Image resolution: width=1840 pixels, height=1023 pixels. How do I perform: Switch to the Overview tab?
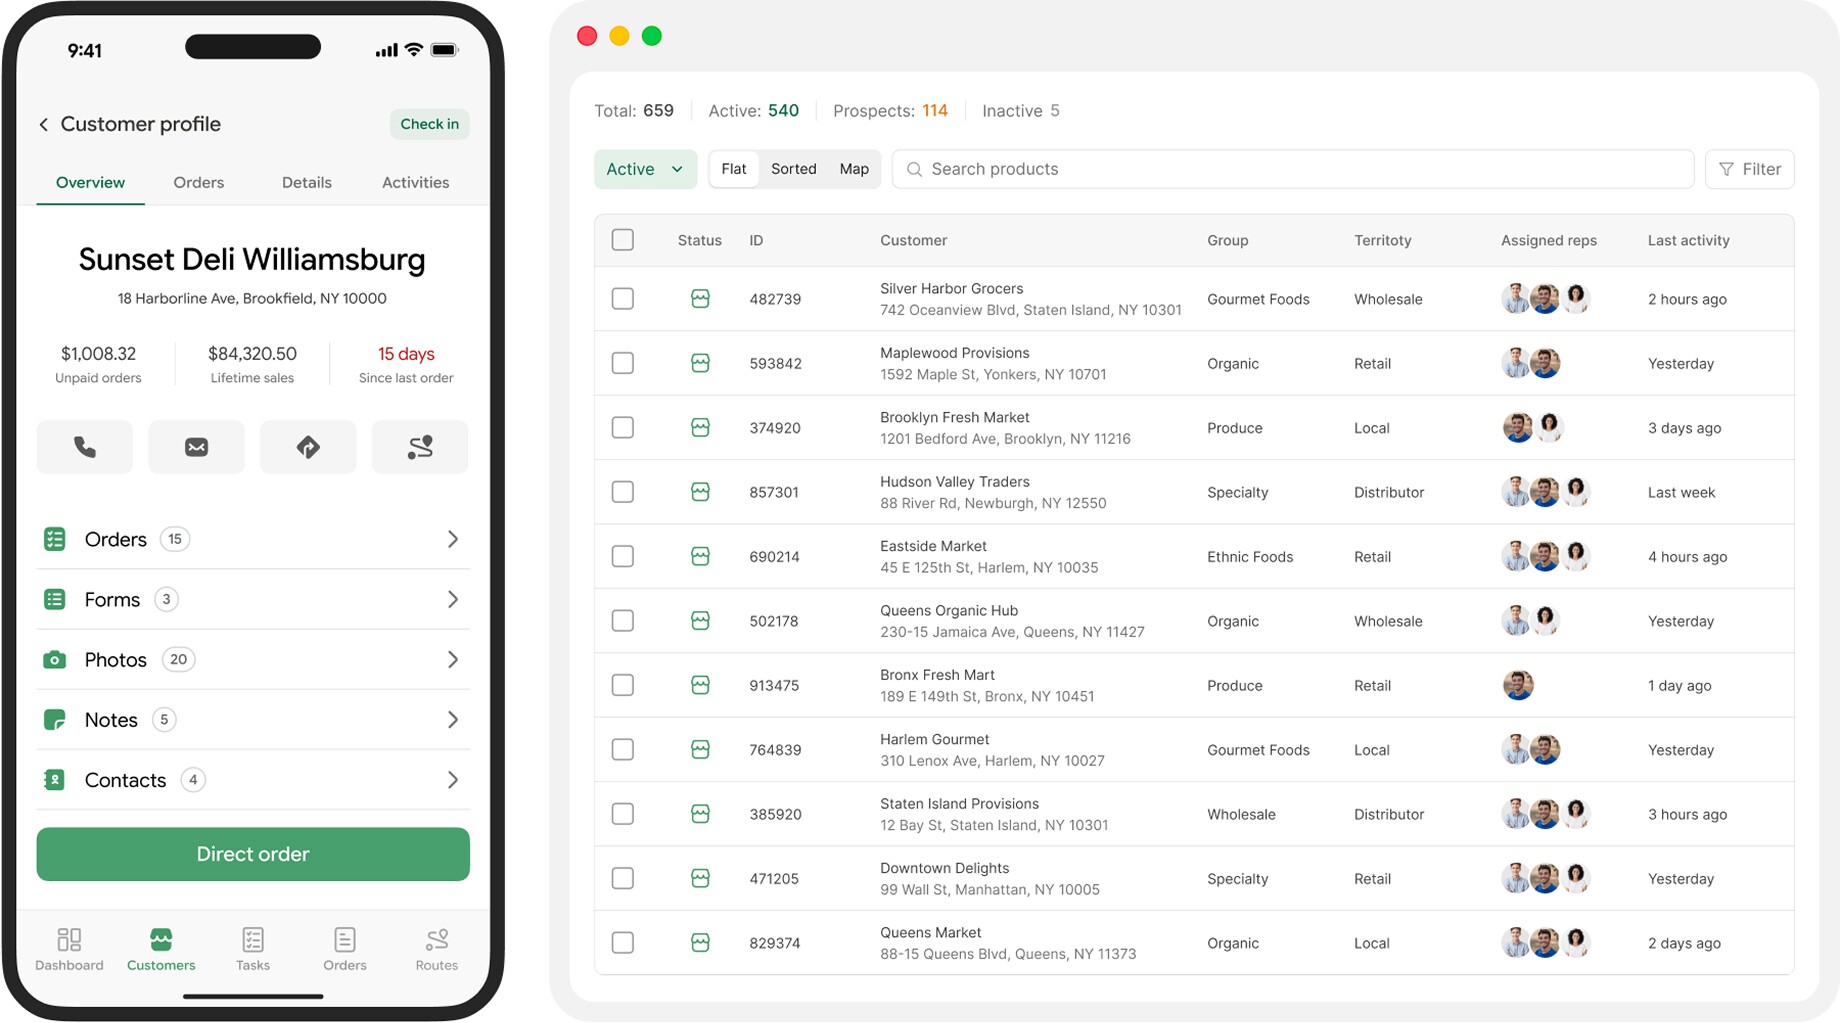[90, 183]
